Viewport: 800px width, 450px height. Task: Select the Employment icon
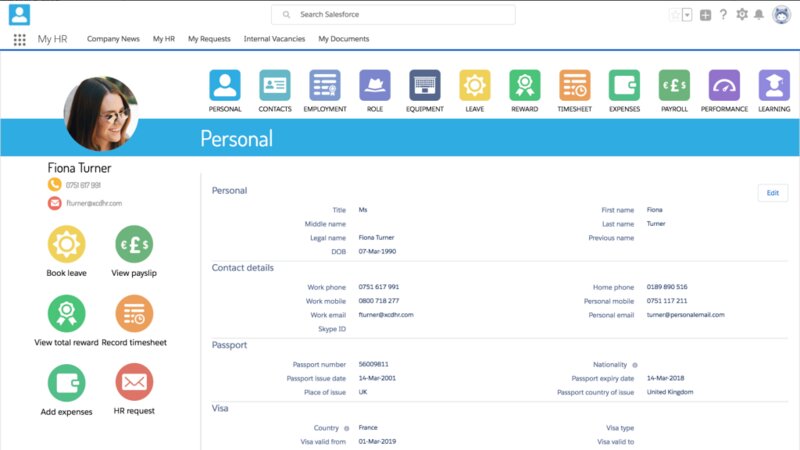325,85
